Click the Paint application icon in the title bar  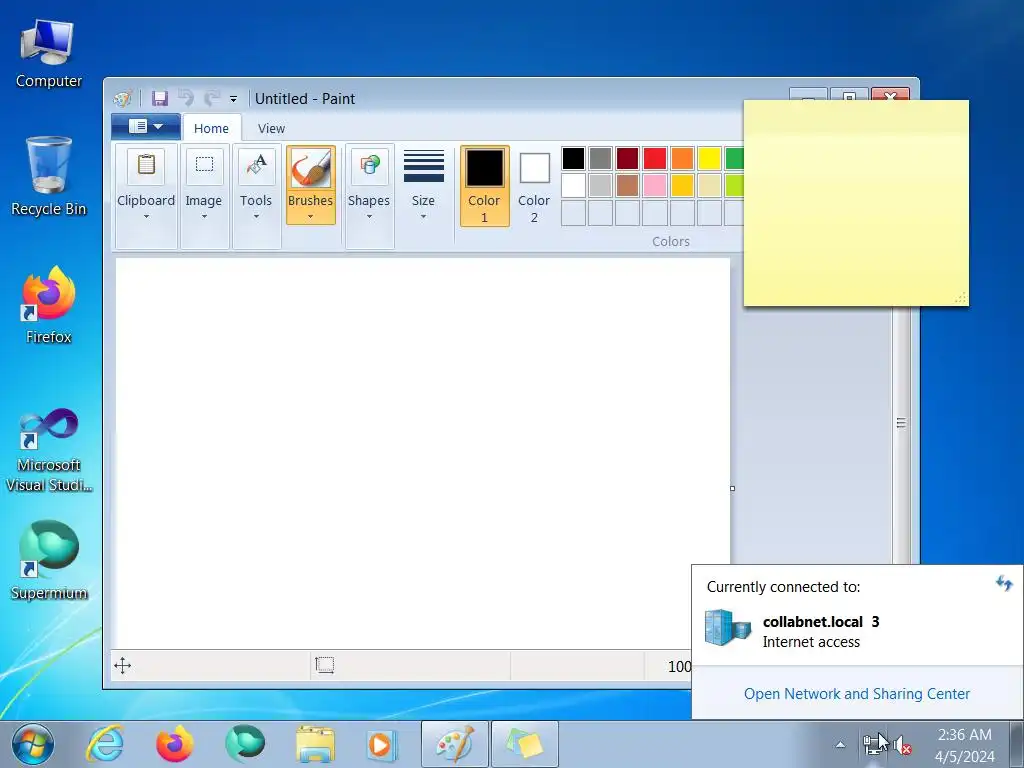pyautogui.click(x=122, y=99)
